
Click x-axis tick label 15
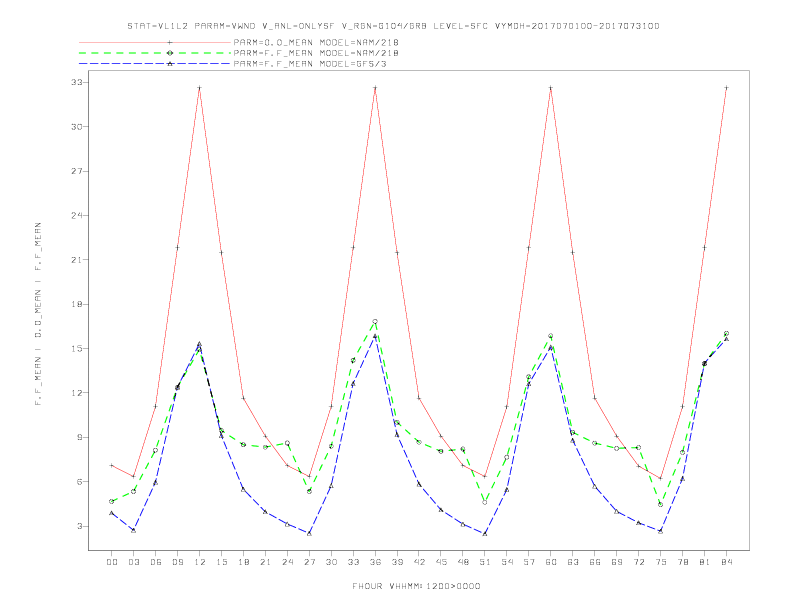click(x=221, y=562)
